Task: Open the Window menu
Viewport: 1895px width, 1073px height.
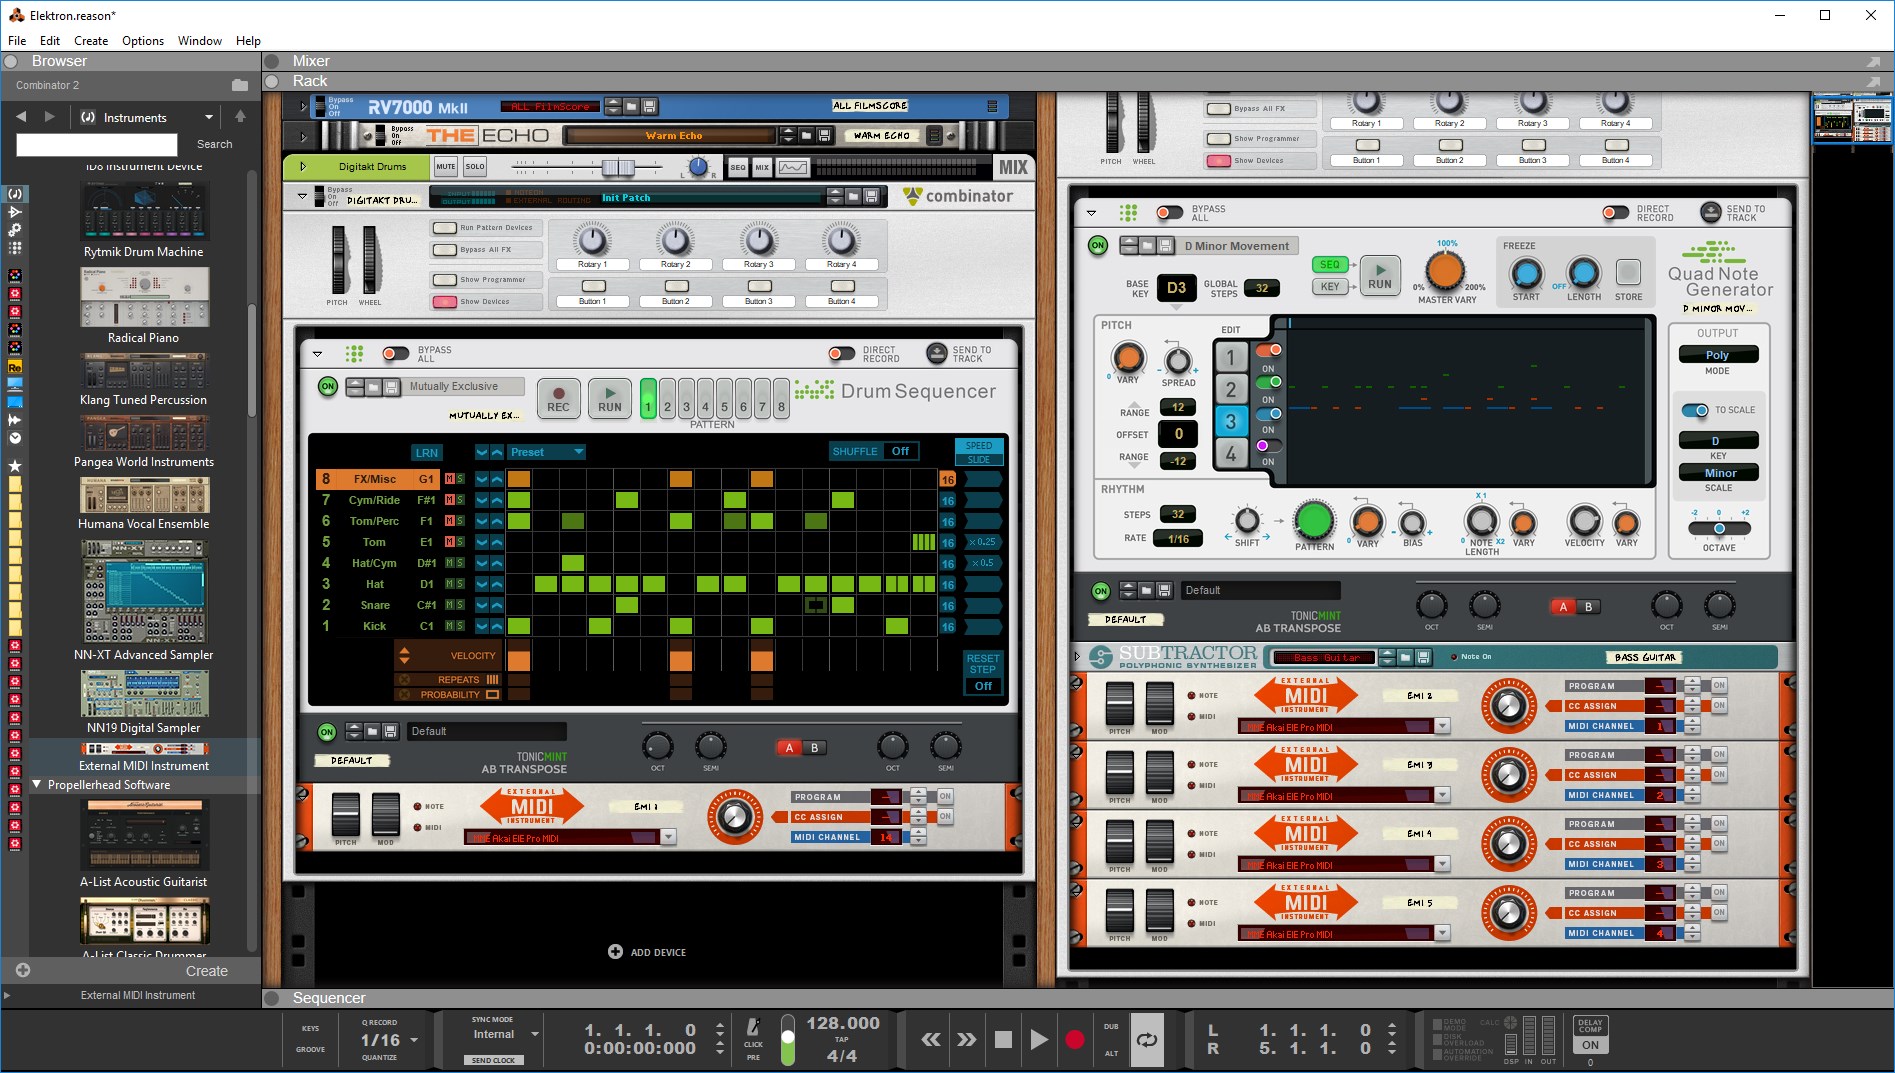Action: click(200, 41)
